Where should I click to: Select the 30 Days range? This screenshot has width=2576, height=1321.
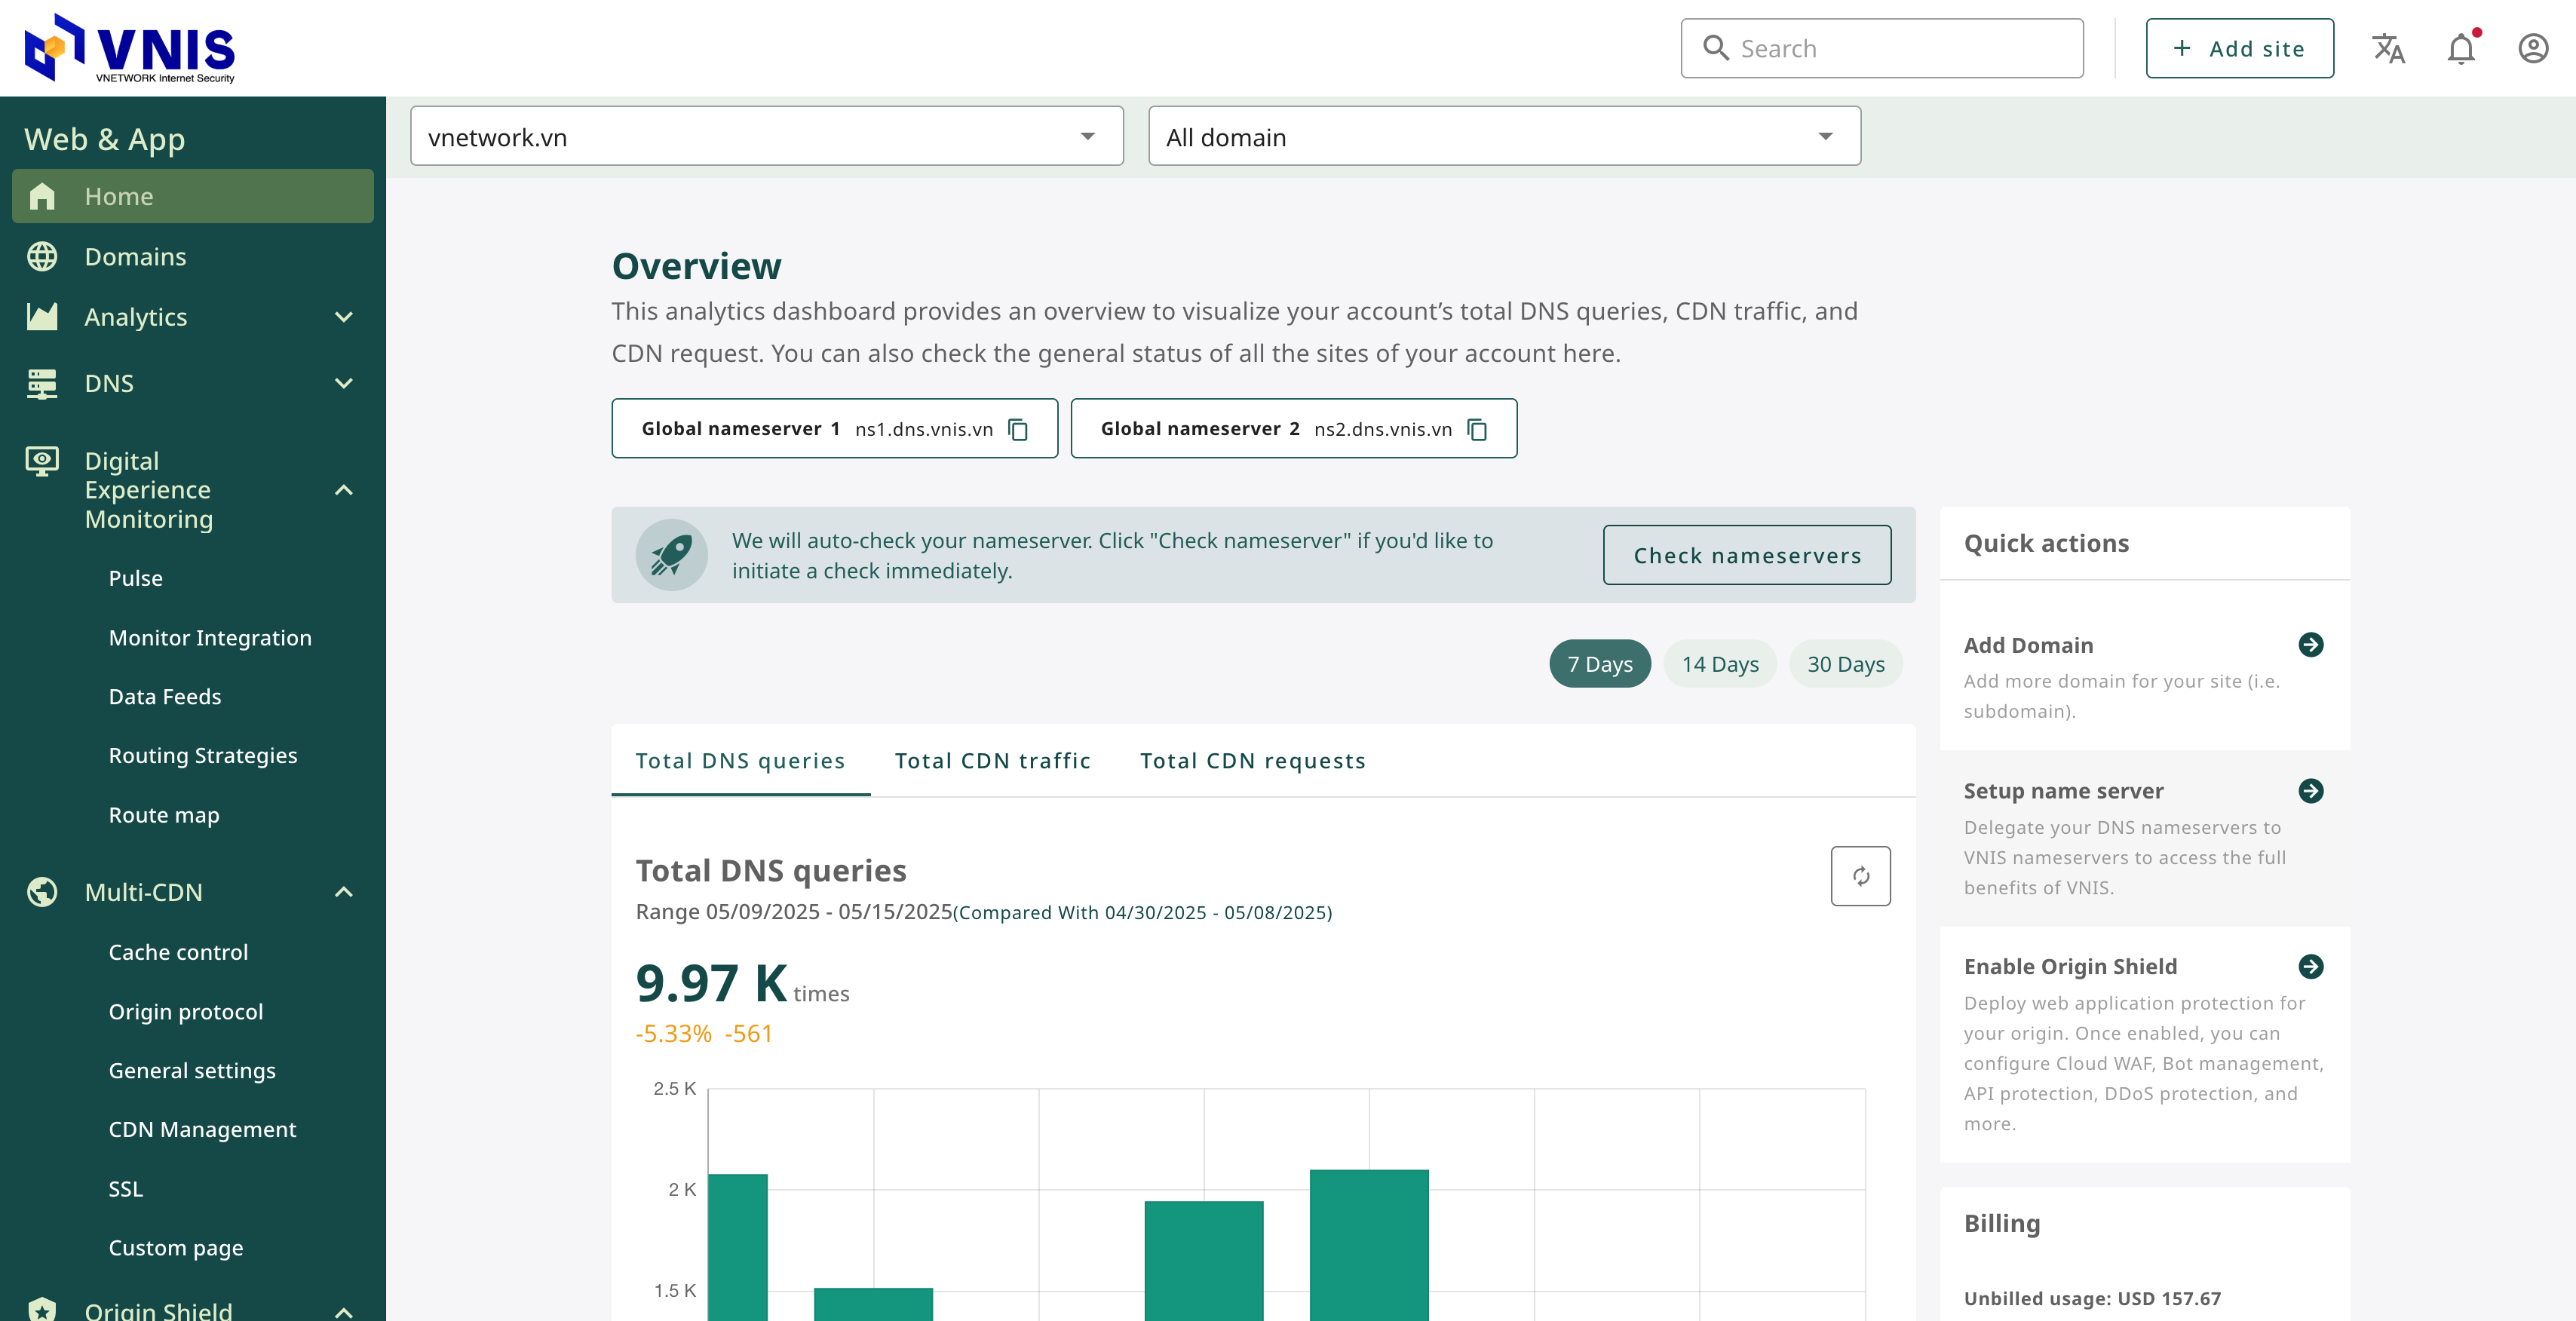tap(1845, 664)
